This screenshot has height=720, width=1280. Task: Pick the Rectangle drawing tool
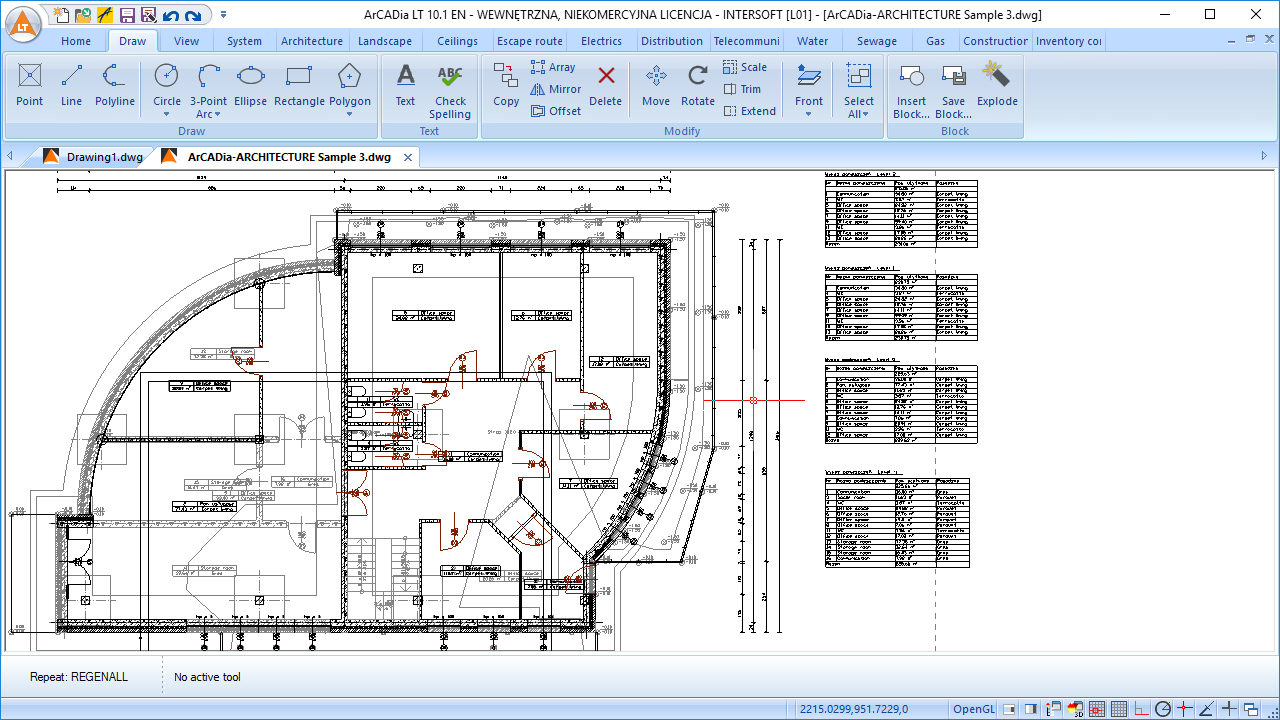click(x=299, y=85)
